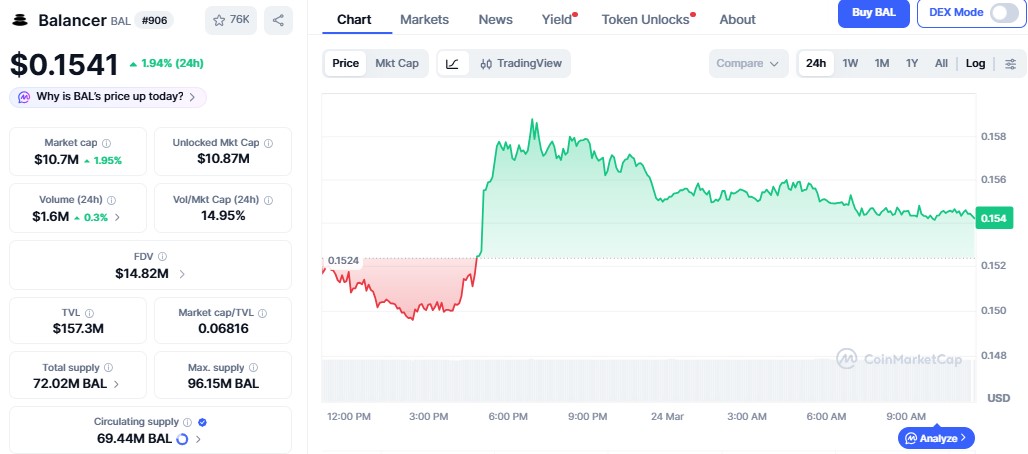
Task: Click the AI icon beside price question
Action: (x=24, y=97)
